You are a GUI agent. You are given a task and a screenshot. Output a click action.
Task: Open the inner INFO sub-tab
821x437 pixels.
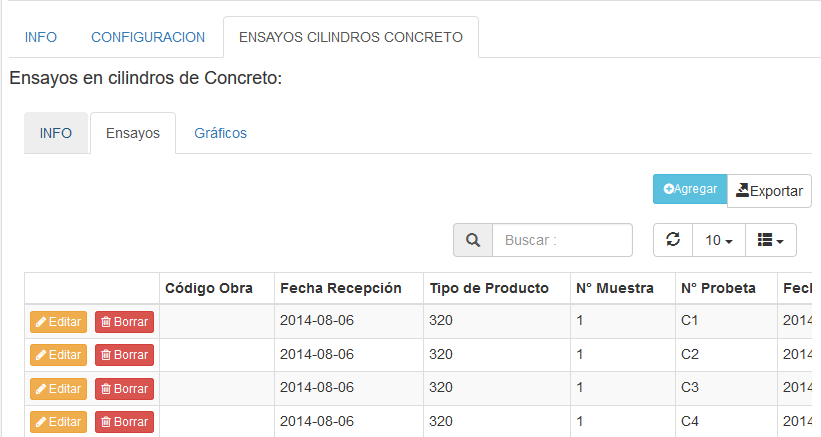click(56, 133)
